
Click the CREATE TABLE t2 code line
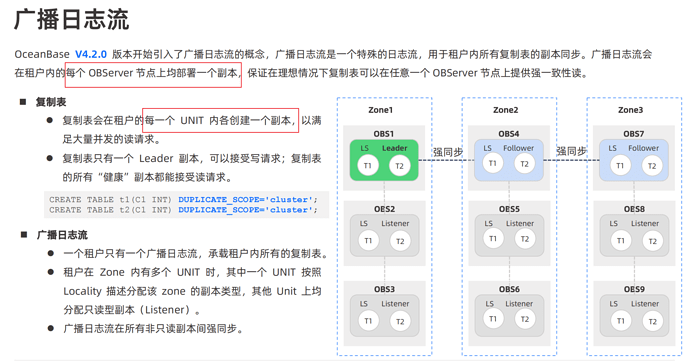tap(183, 210)
